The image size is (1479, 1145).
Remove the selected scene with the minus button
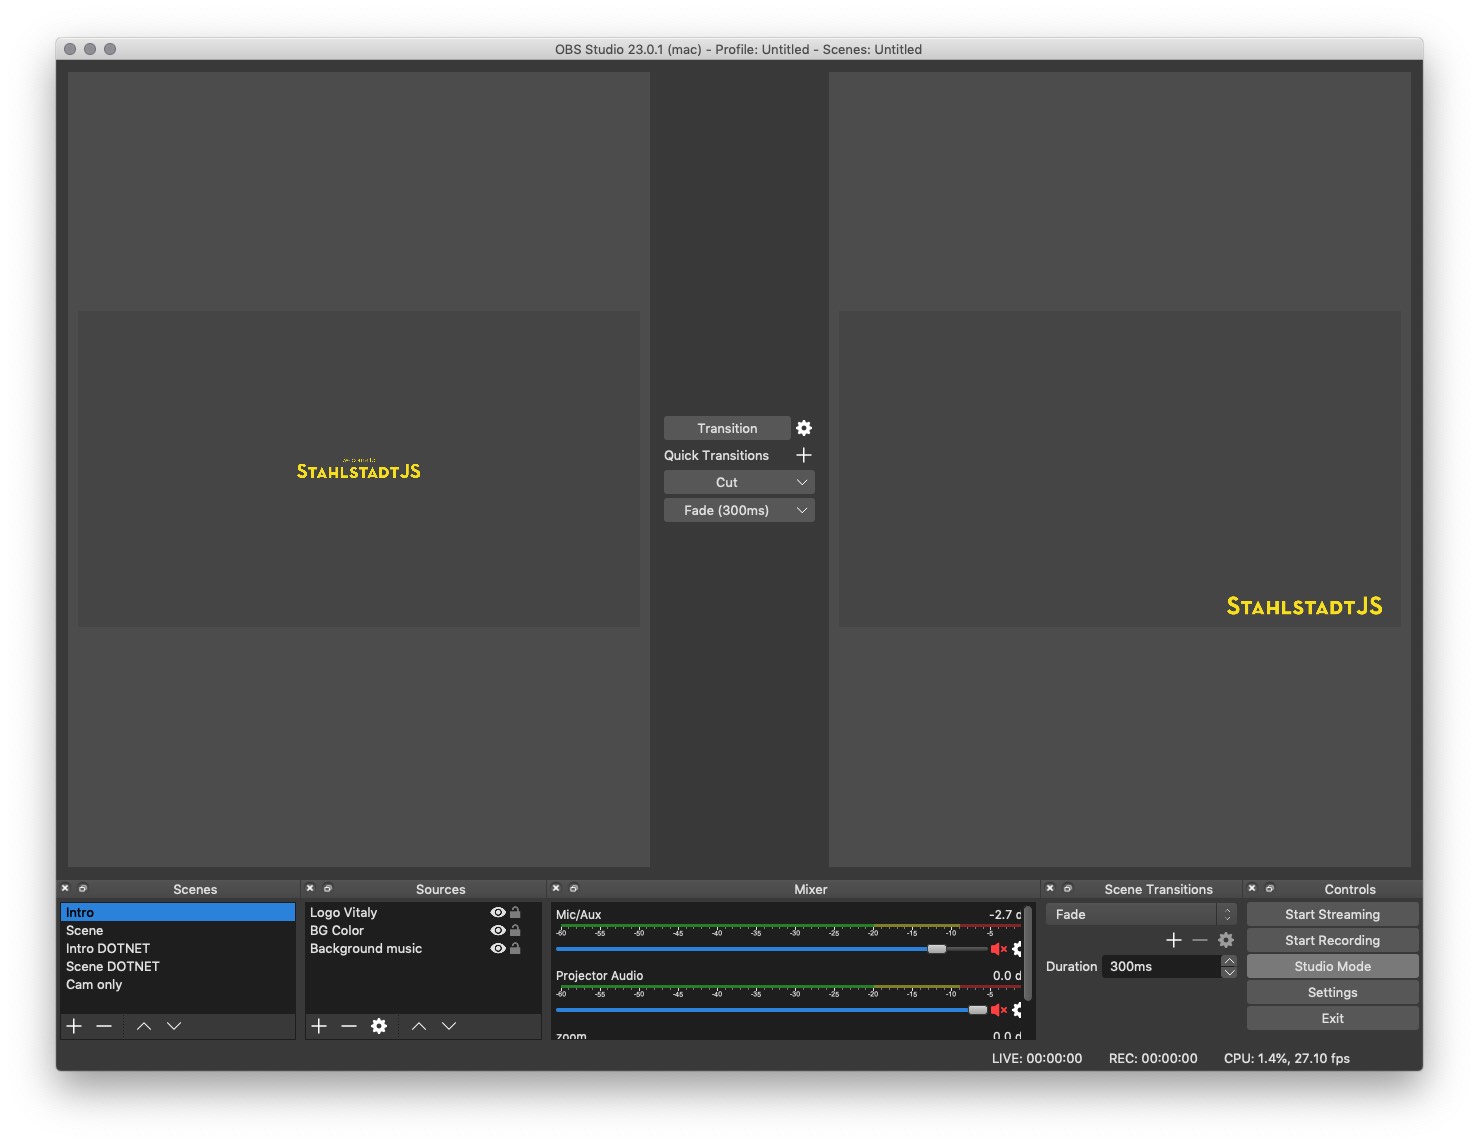[104, 1026]
